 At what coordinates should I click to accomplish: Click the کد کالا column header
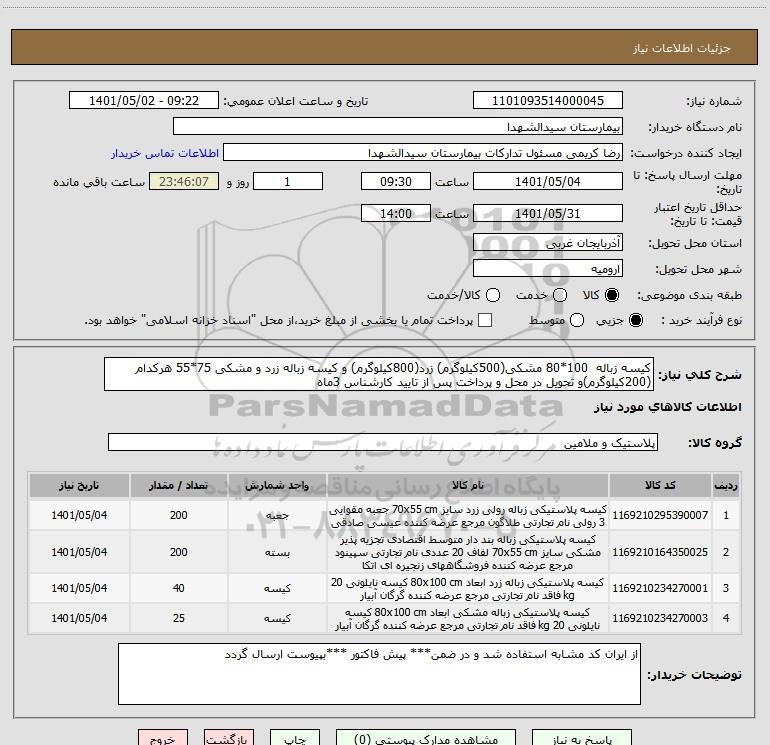(658, 485)
